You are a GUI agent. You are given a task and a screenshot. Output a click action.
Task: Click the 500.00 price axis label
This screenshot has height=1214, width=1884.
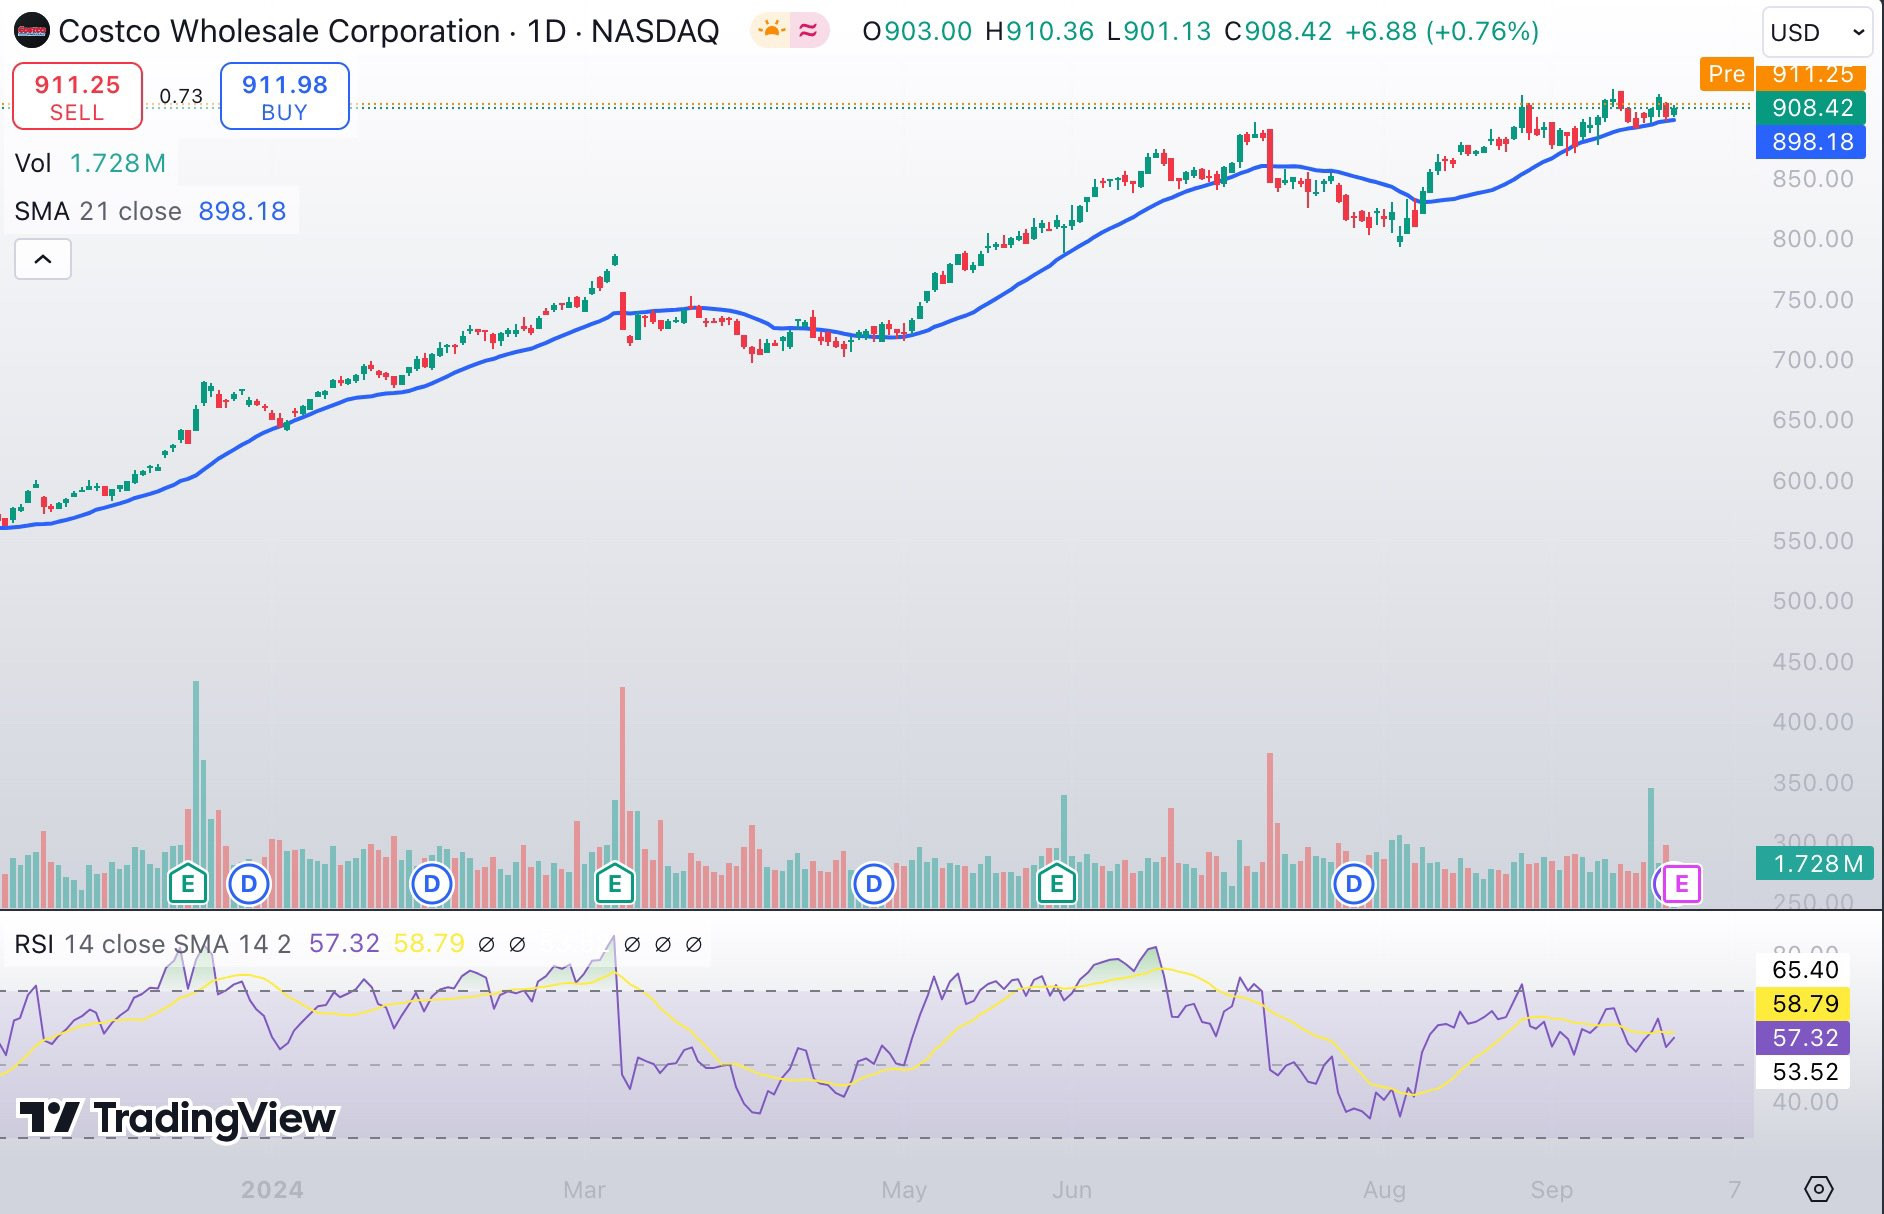1813,601
